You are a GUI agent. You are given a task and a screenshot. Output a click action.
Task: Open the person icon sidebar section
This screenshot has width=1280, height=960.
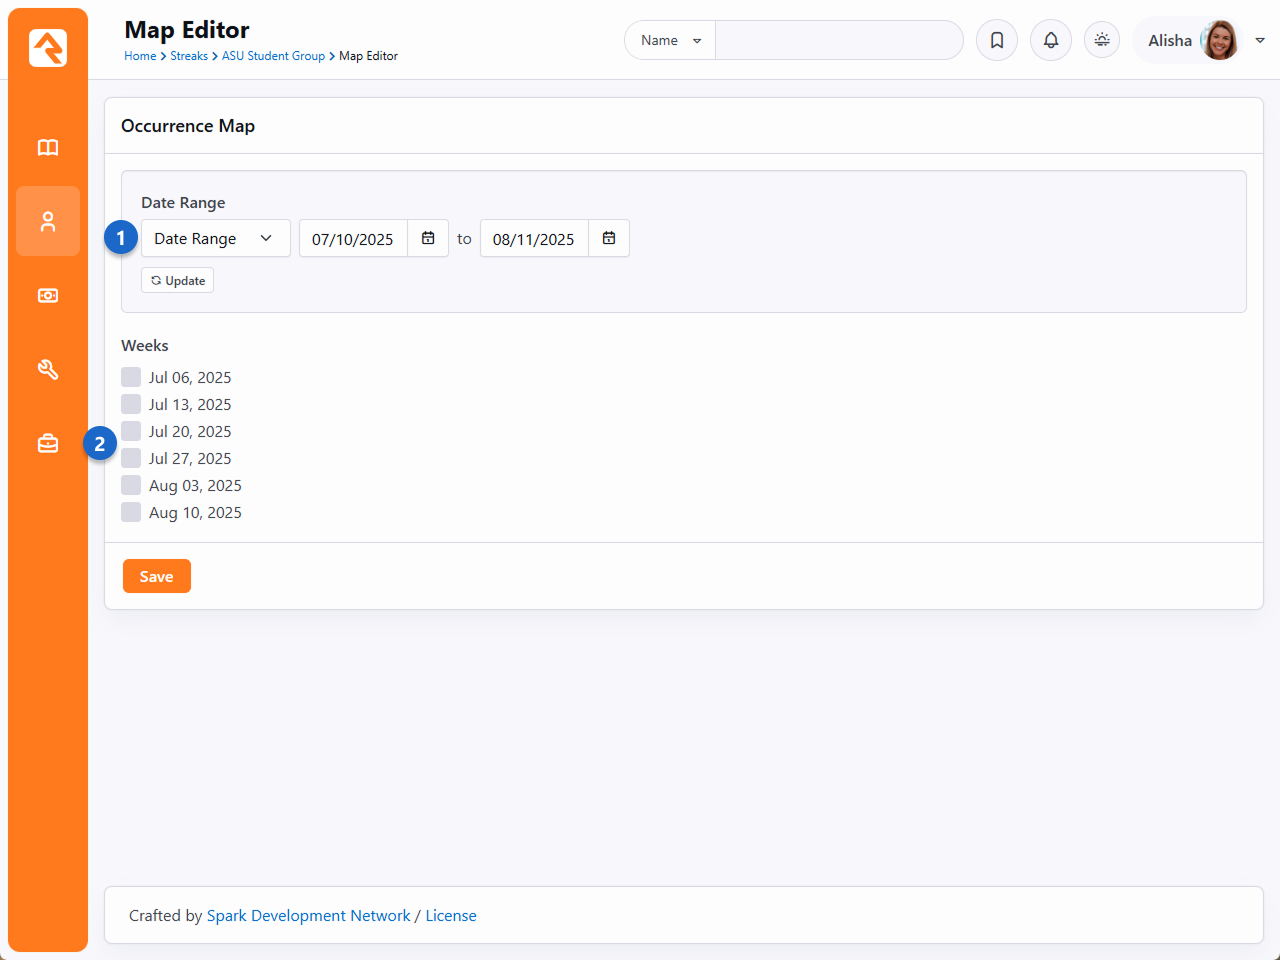48,222
